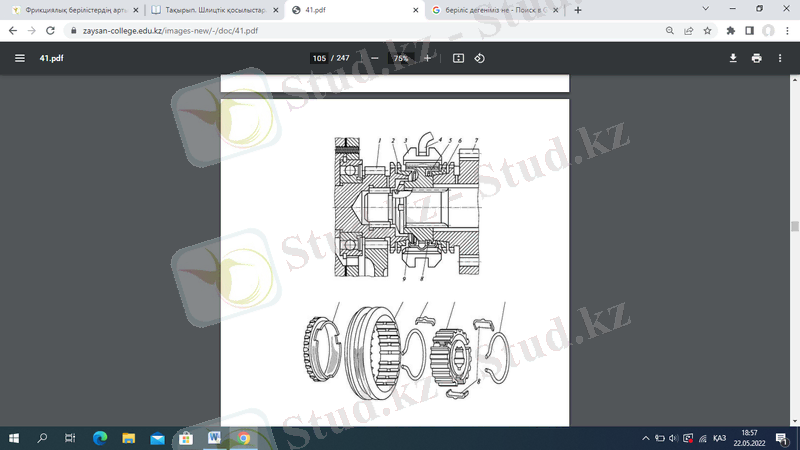Screen dimensions: 800x450
Task: Click the scrollbar down arrow
Action: 795,422
